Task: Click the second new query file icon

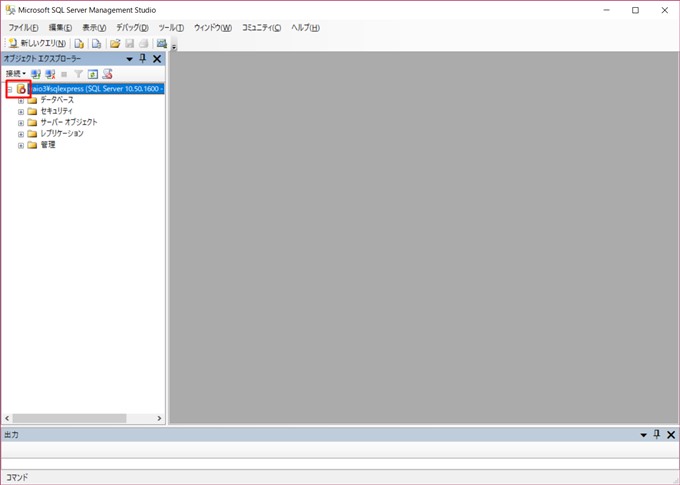Action: point(96,43)
